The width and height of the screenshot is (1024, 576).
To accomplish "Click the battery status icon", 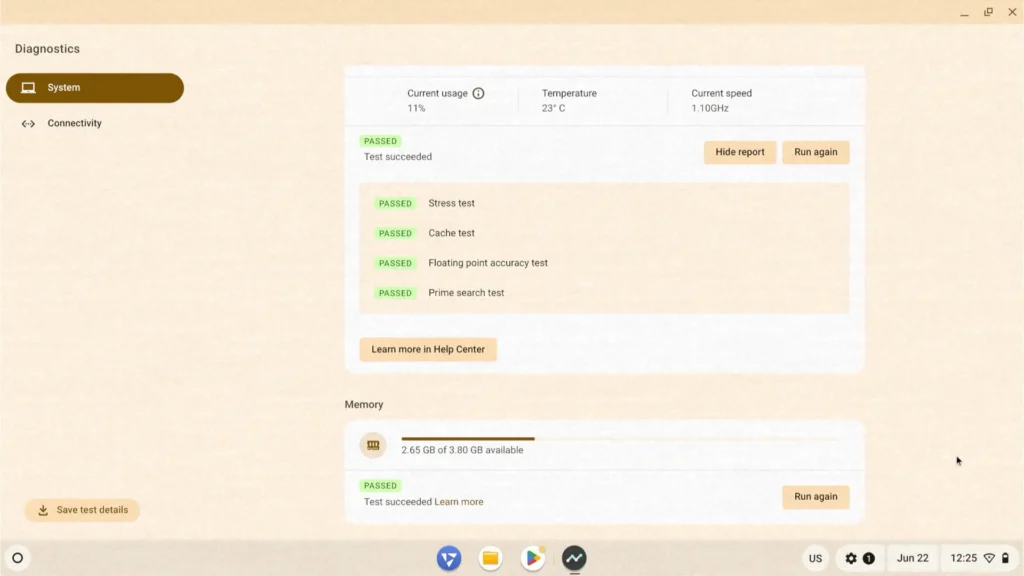I will click(x=1006, y=558).
